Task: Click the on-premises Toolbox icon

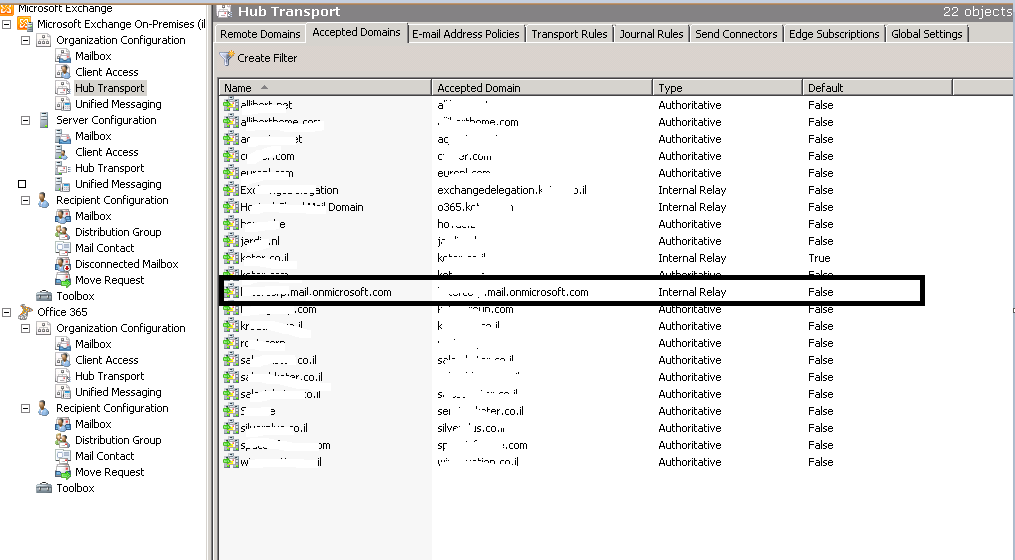Action: click(x=43, y=296)
